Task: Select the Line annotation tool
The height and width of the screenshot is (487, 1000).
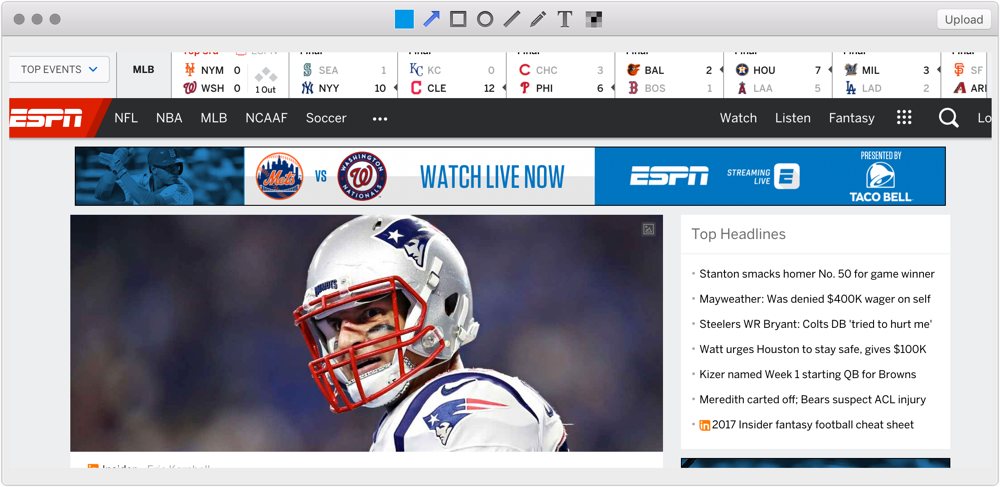Action: (511, 19)
